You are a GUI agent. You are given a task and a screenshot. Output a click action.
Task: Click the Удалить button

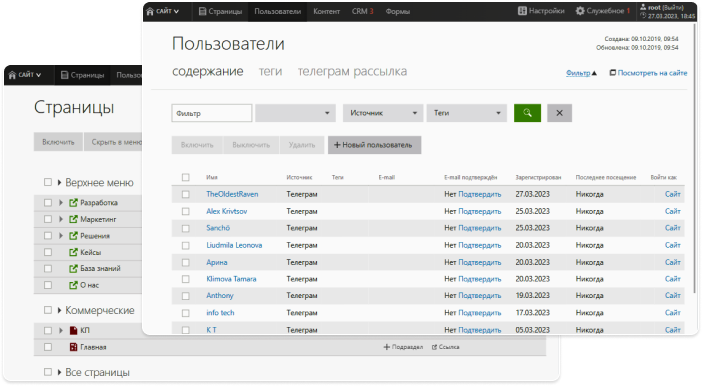coord(302,145)
